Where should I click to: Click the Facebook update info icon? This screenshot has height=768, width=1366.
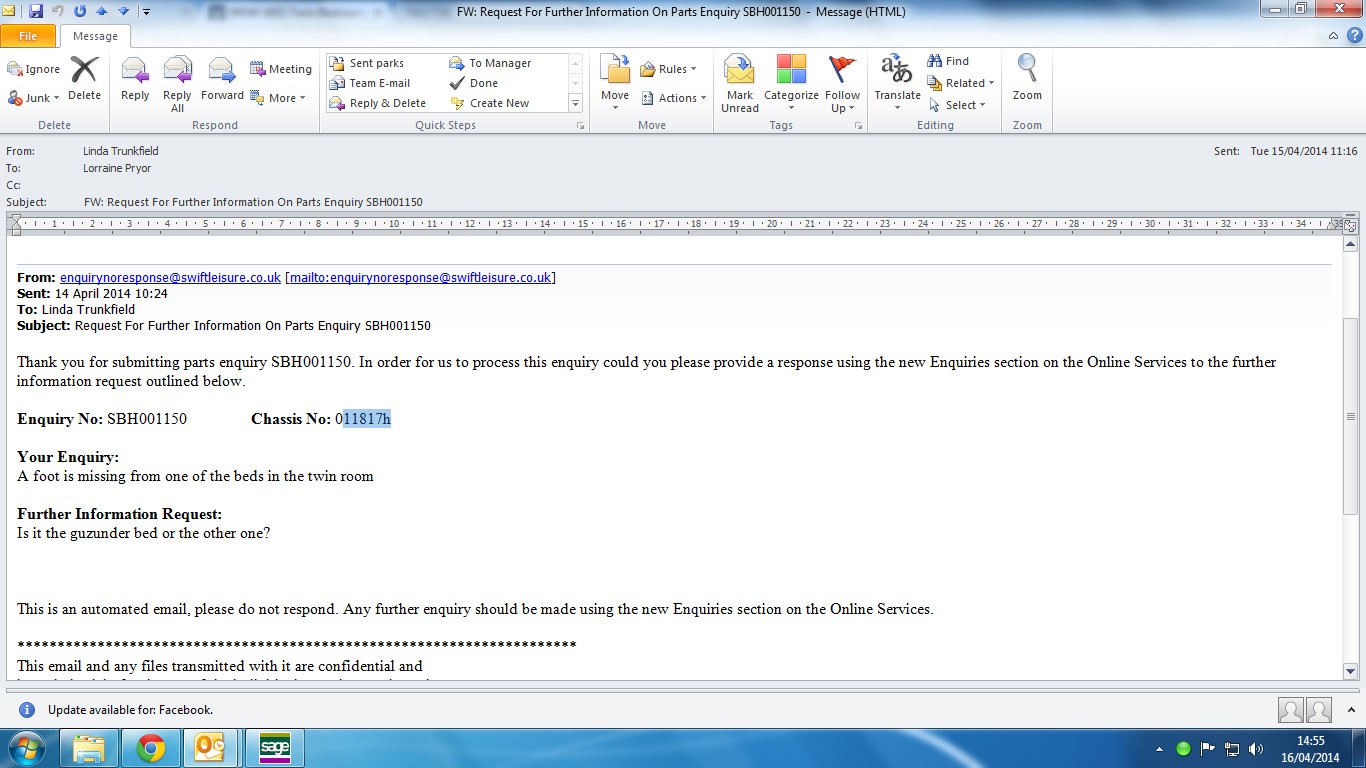click(27, 710)
